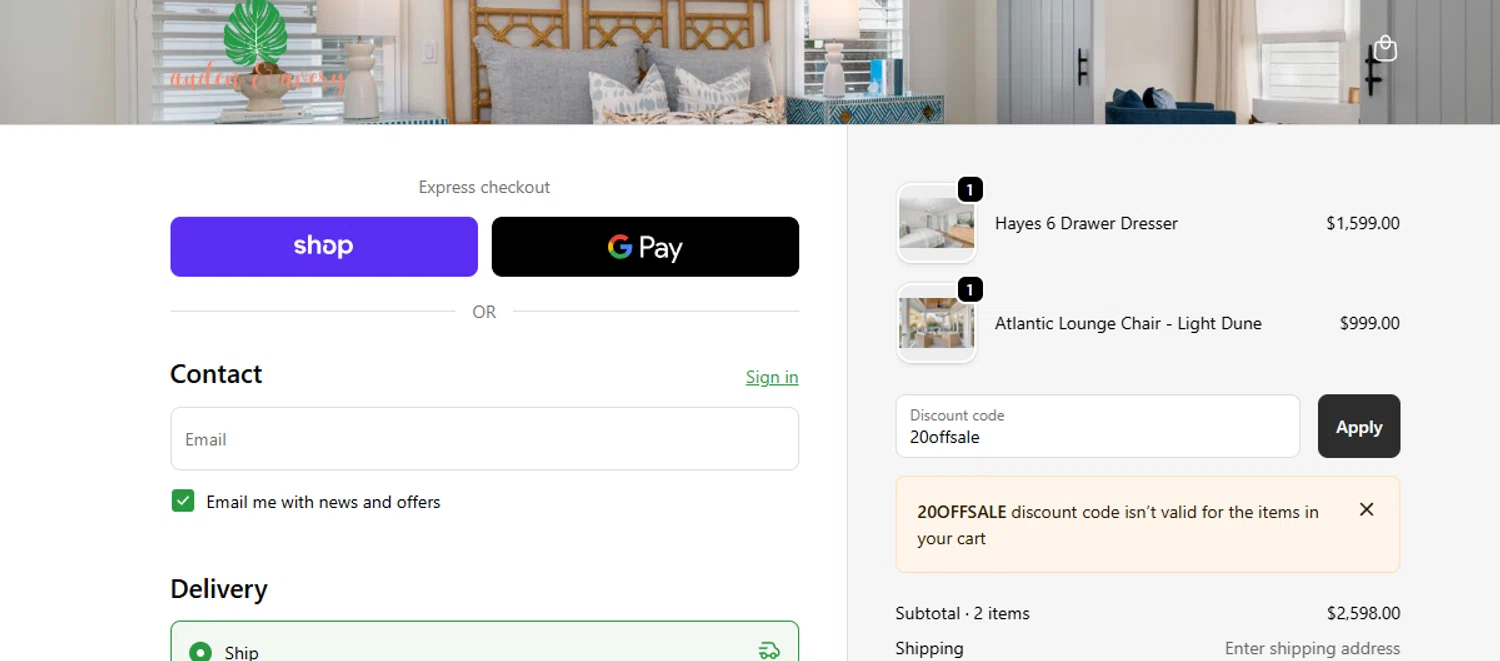Pay using Google Pay button
The height and width of the screenshot is (661, 1500).
click(x=645, y=247)
